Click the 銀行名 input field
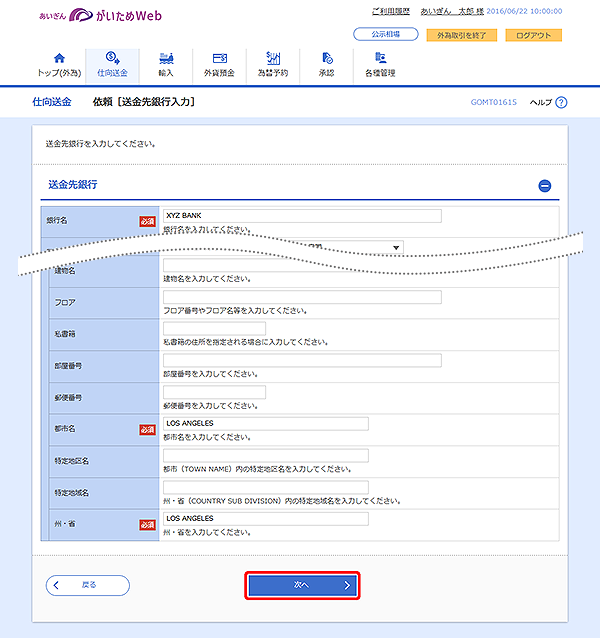Viewport: 600px width, 638px height. (301, 215)
